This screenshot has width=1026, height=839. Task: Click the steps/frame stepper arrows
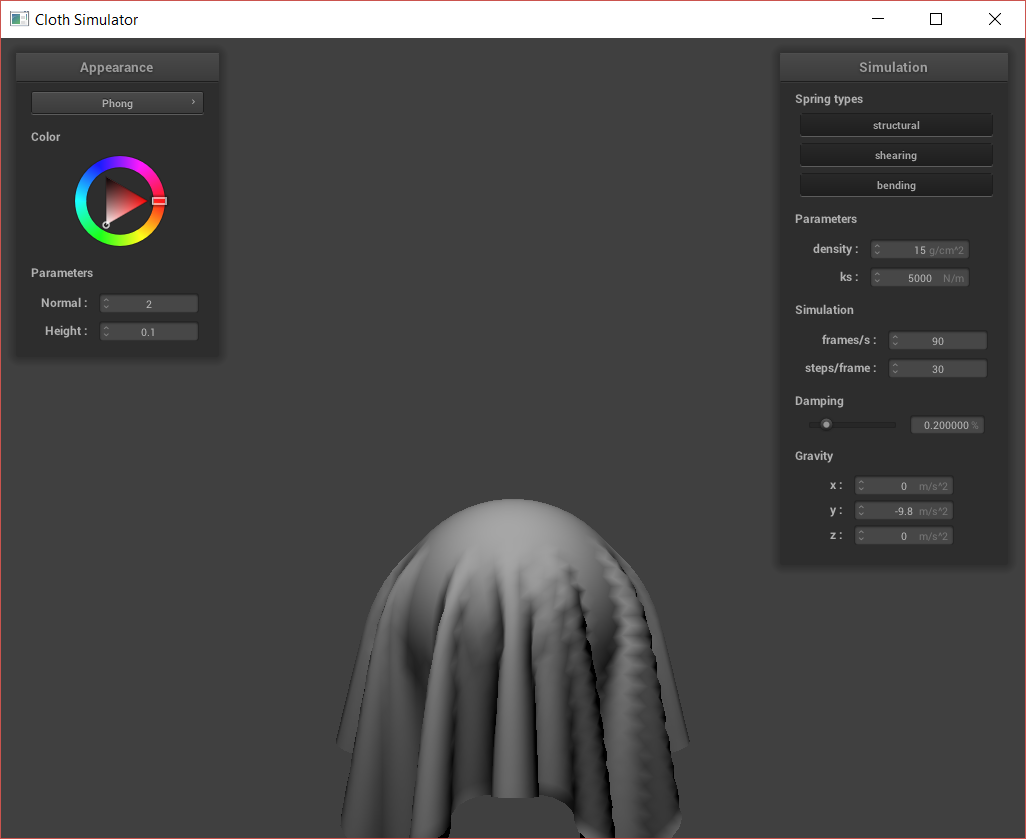(x=895, y=369)
